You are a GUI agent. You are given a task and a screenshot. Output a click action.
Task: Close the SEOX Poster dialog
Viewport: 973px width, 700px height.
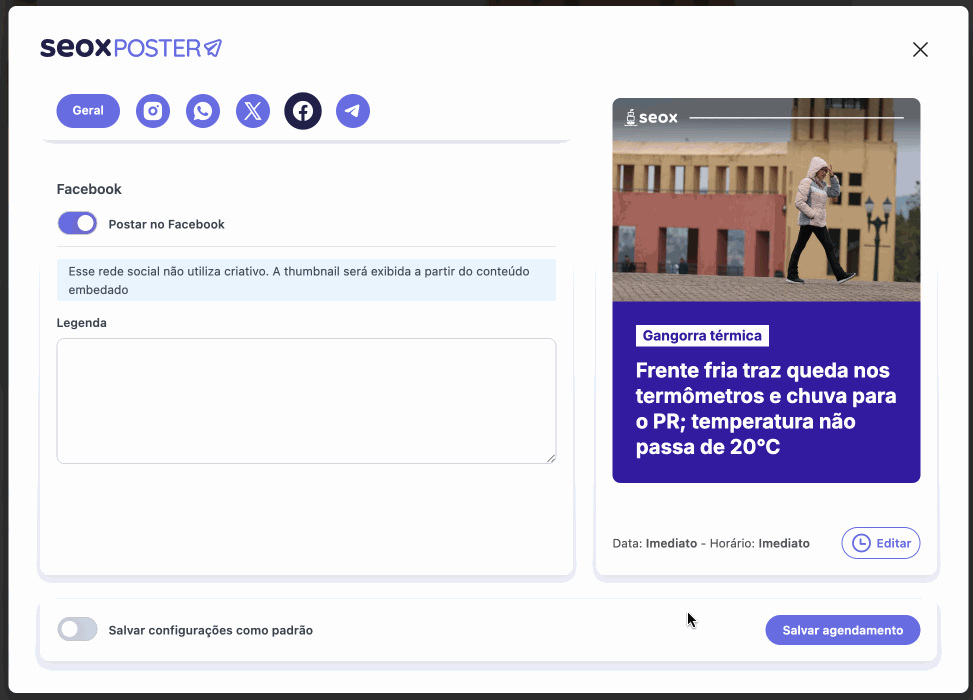point(920,50)
